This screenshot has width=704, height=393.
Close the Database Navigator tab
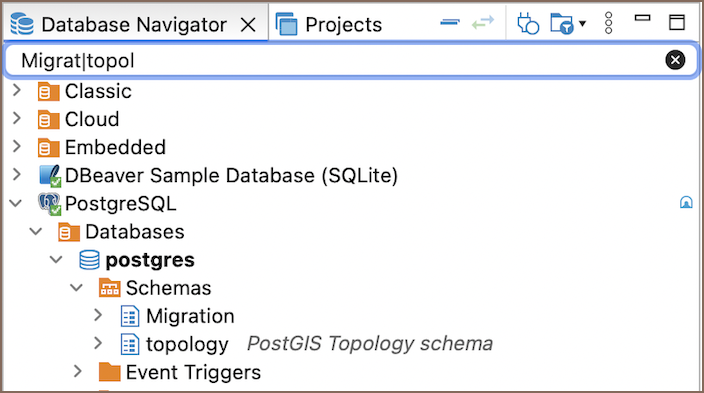248,25
